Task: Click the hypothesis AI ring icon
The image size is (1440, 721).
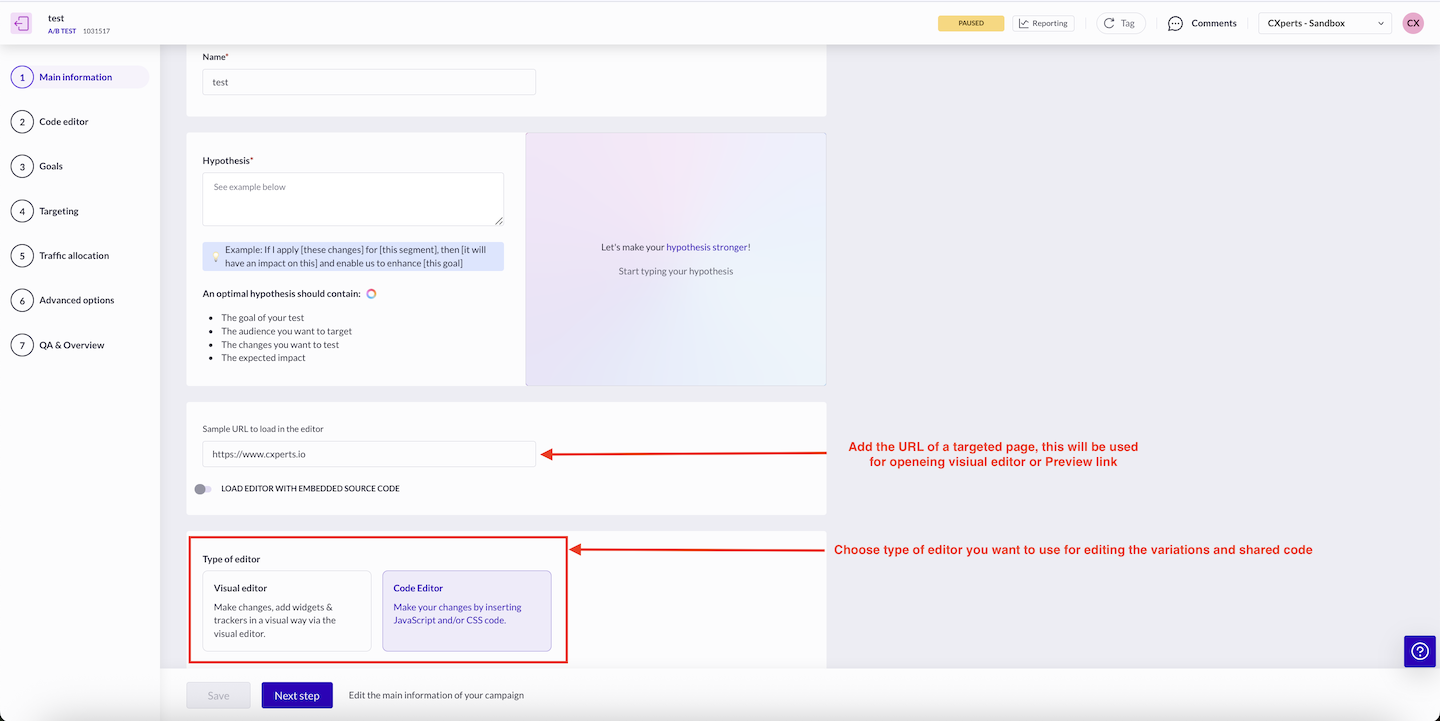Action: click(x=371, y=294)
